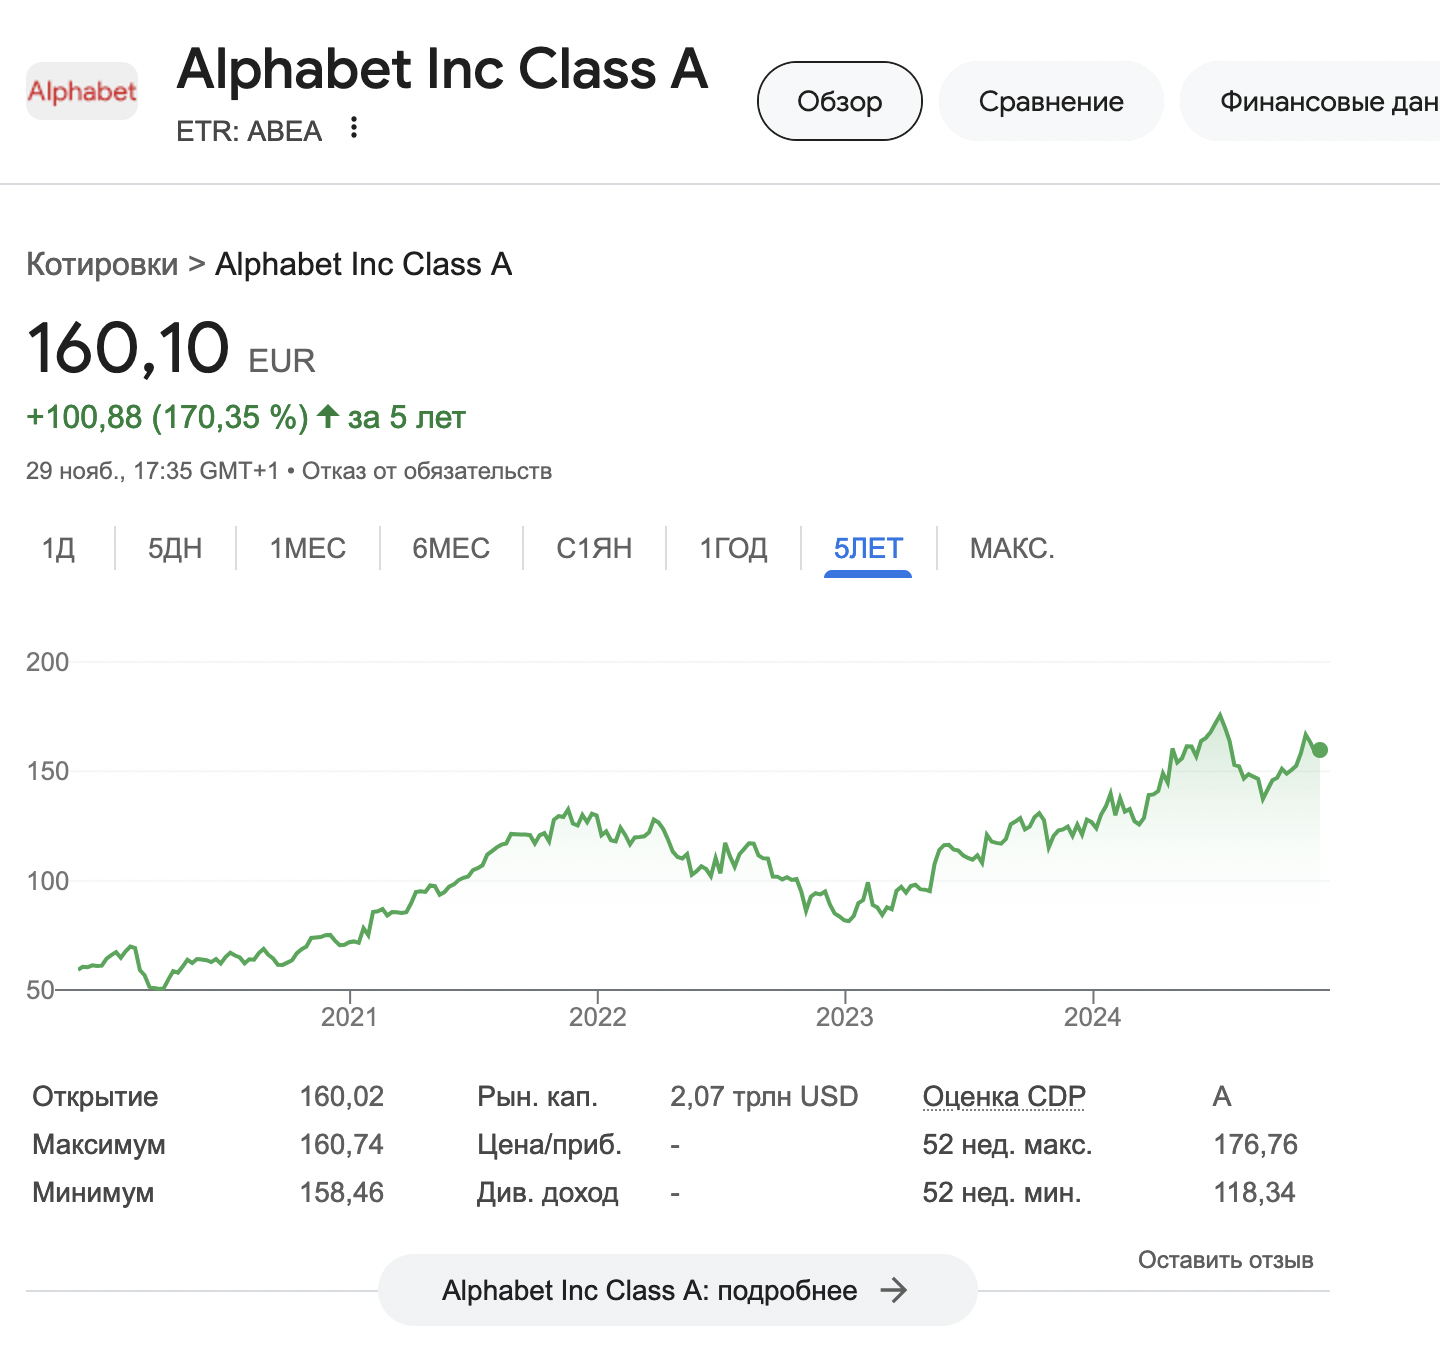Open the three-dot menu next to ETR: ABEA
This screenshot has height=1352, width=1440.
tap(353, 128)
